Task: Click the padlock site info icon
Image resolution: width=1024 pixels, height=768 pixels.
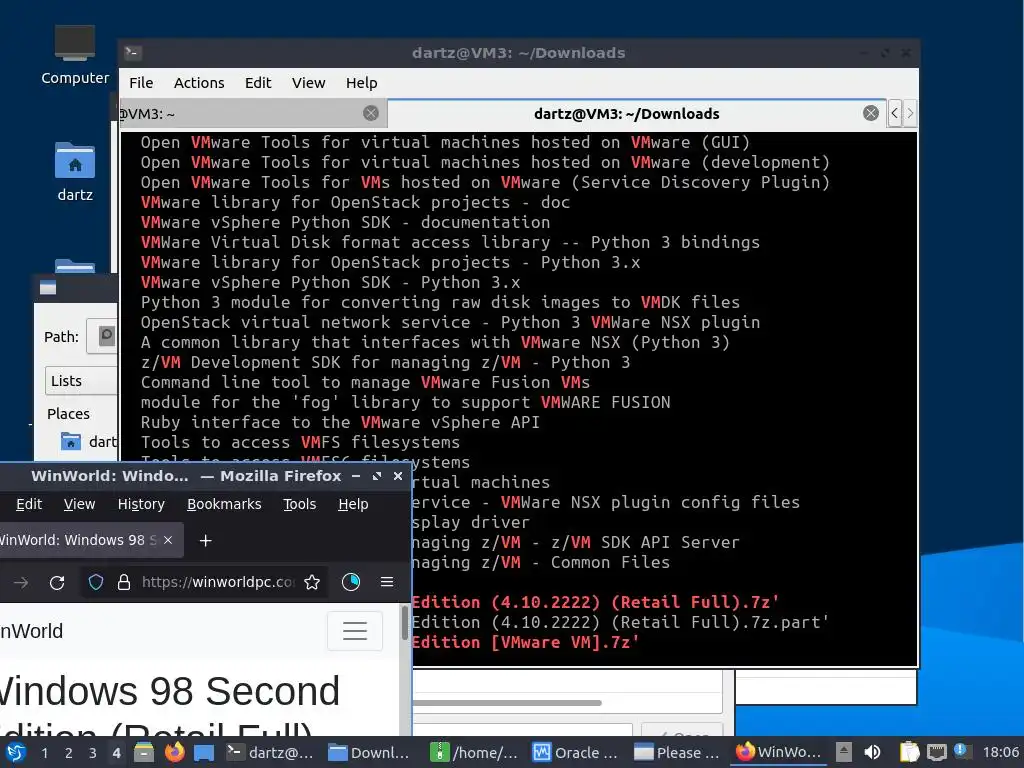Action: tap(123, 582)
